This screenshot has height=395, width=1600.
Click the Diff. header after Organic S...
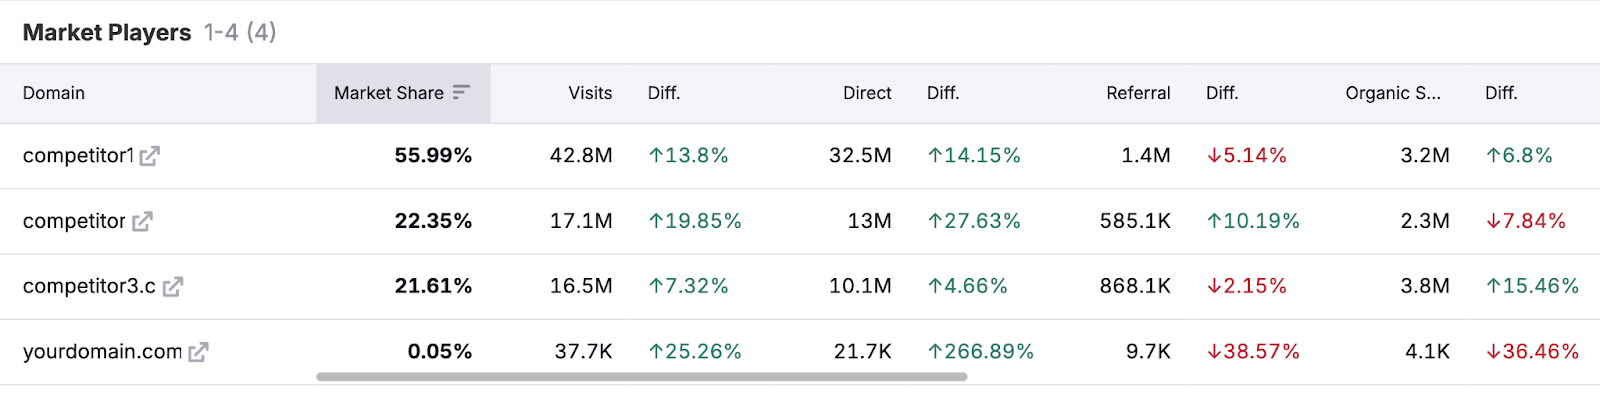click(1501, 93)
